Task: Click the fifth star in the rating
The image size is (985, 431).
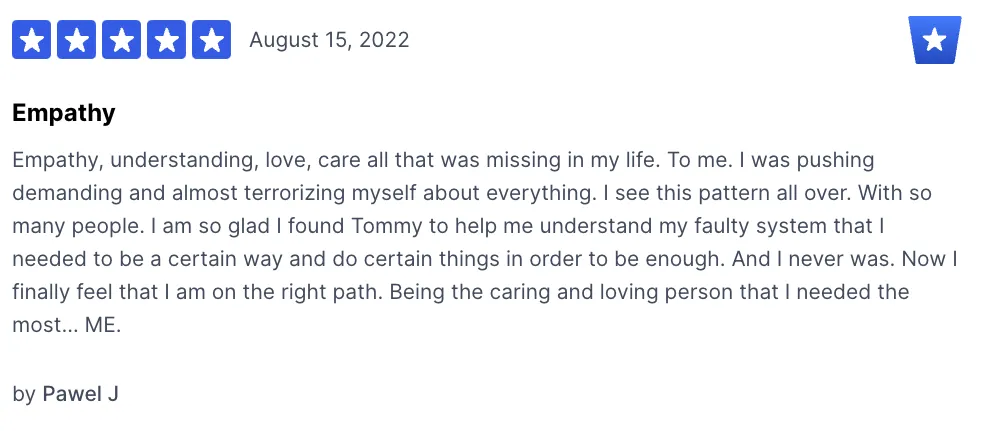Action: click(211, 40)
